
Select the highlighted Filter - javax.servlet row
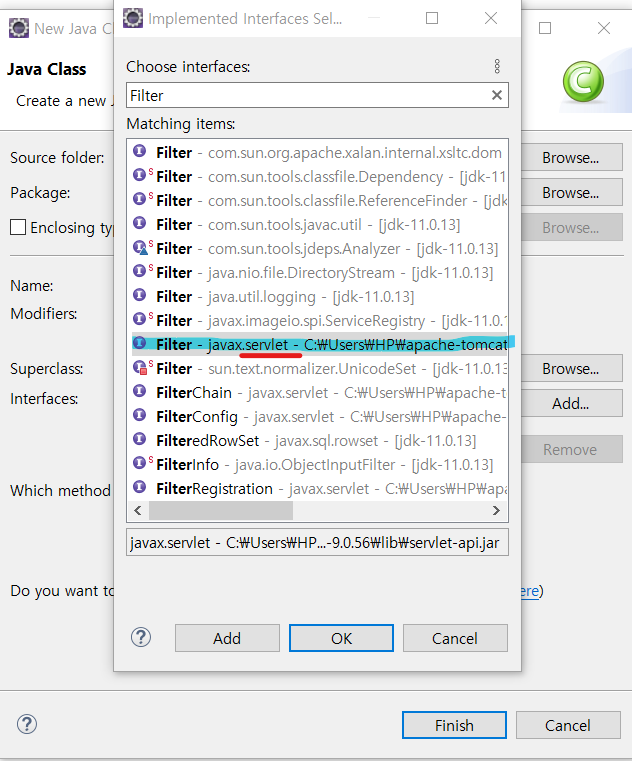click(x=317, y=344)
